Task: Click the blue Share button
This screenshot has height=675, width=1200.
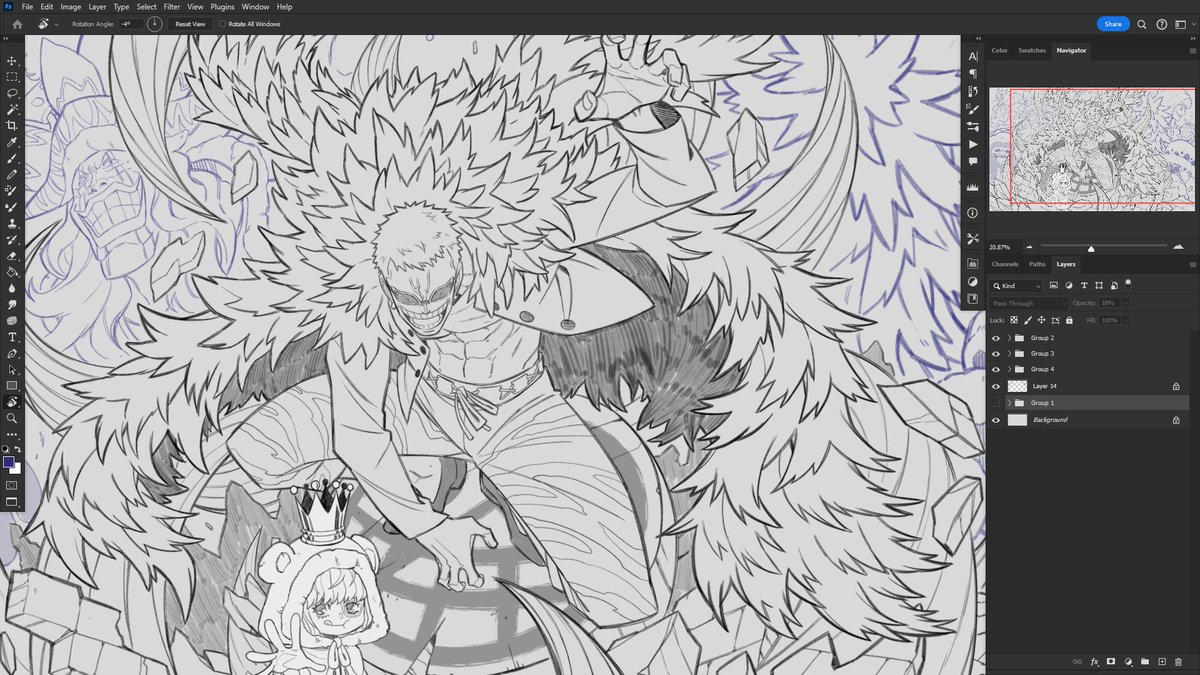Action: coord(1112,23)
